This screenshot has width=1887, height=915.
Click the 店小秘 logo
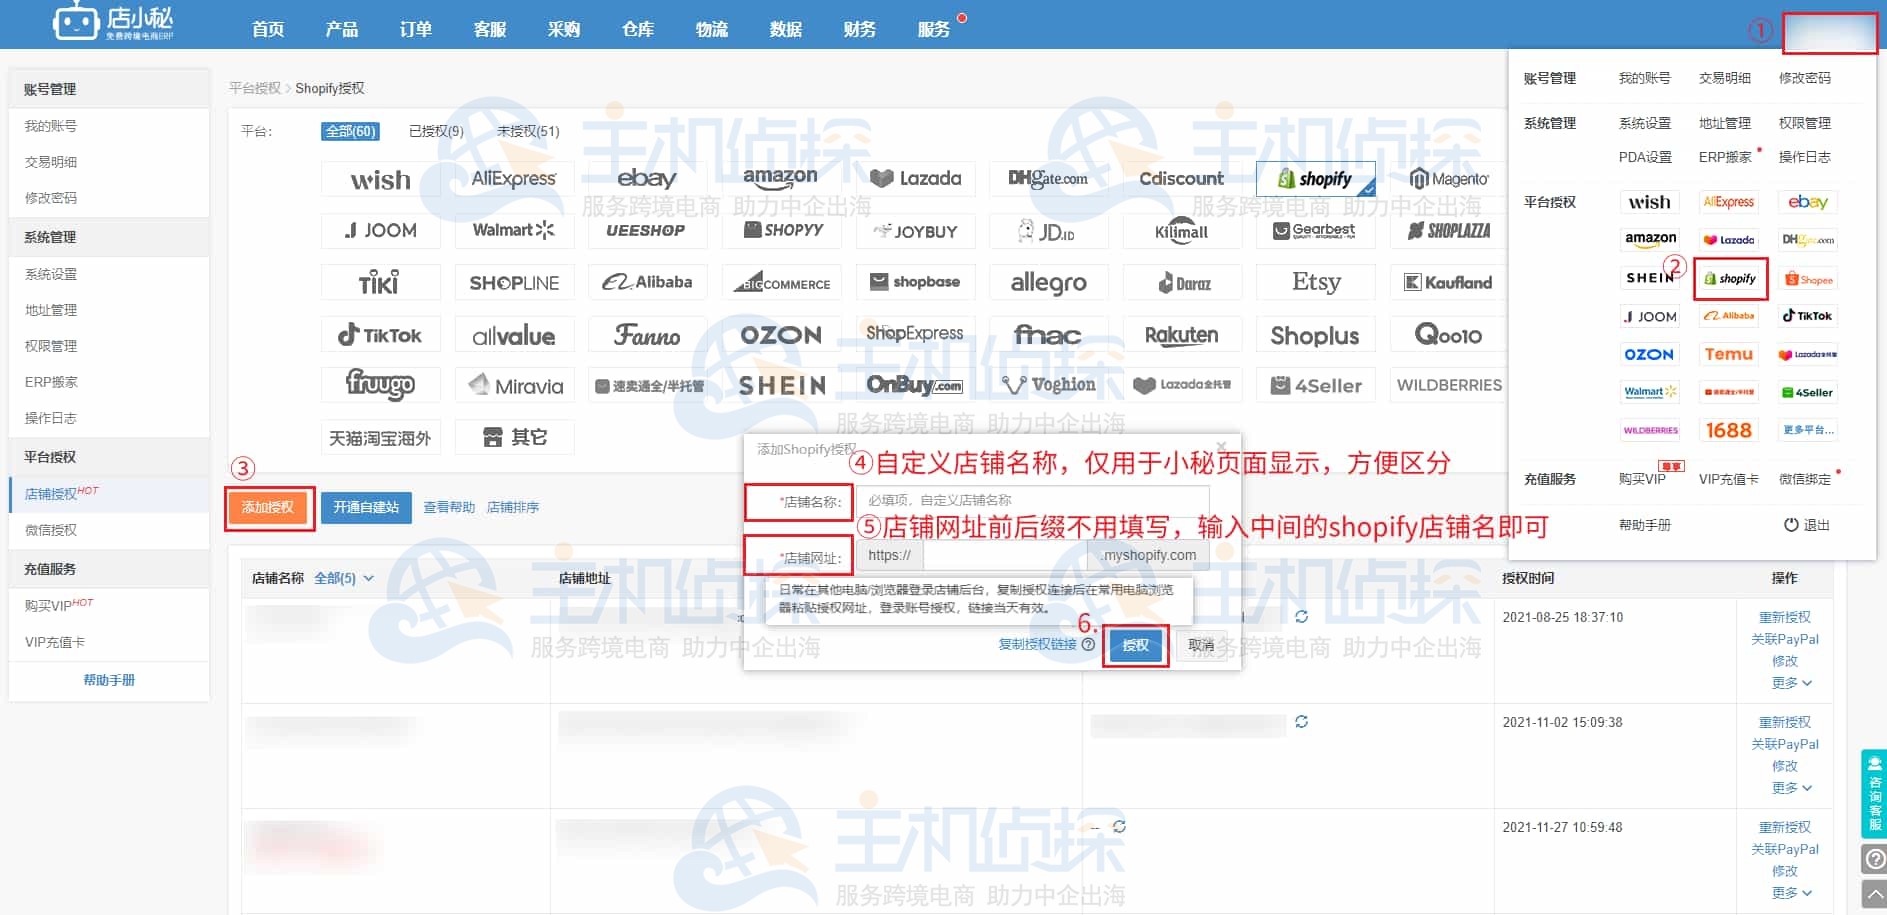click(x=113, y=22)
